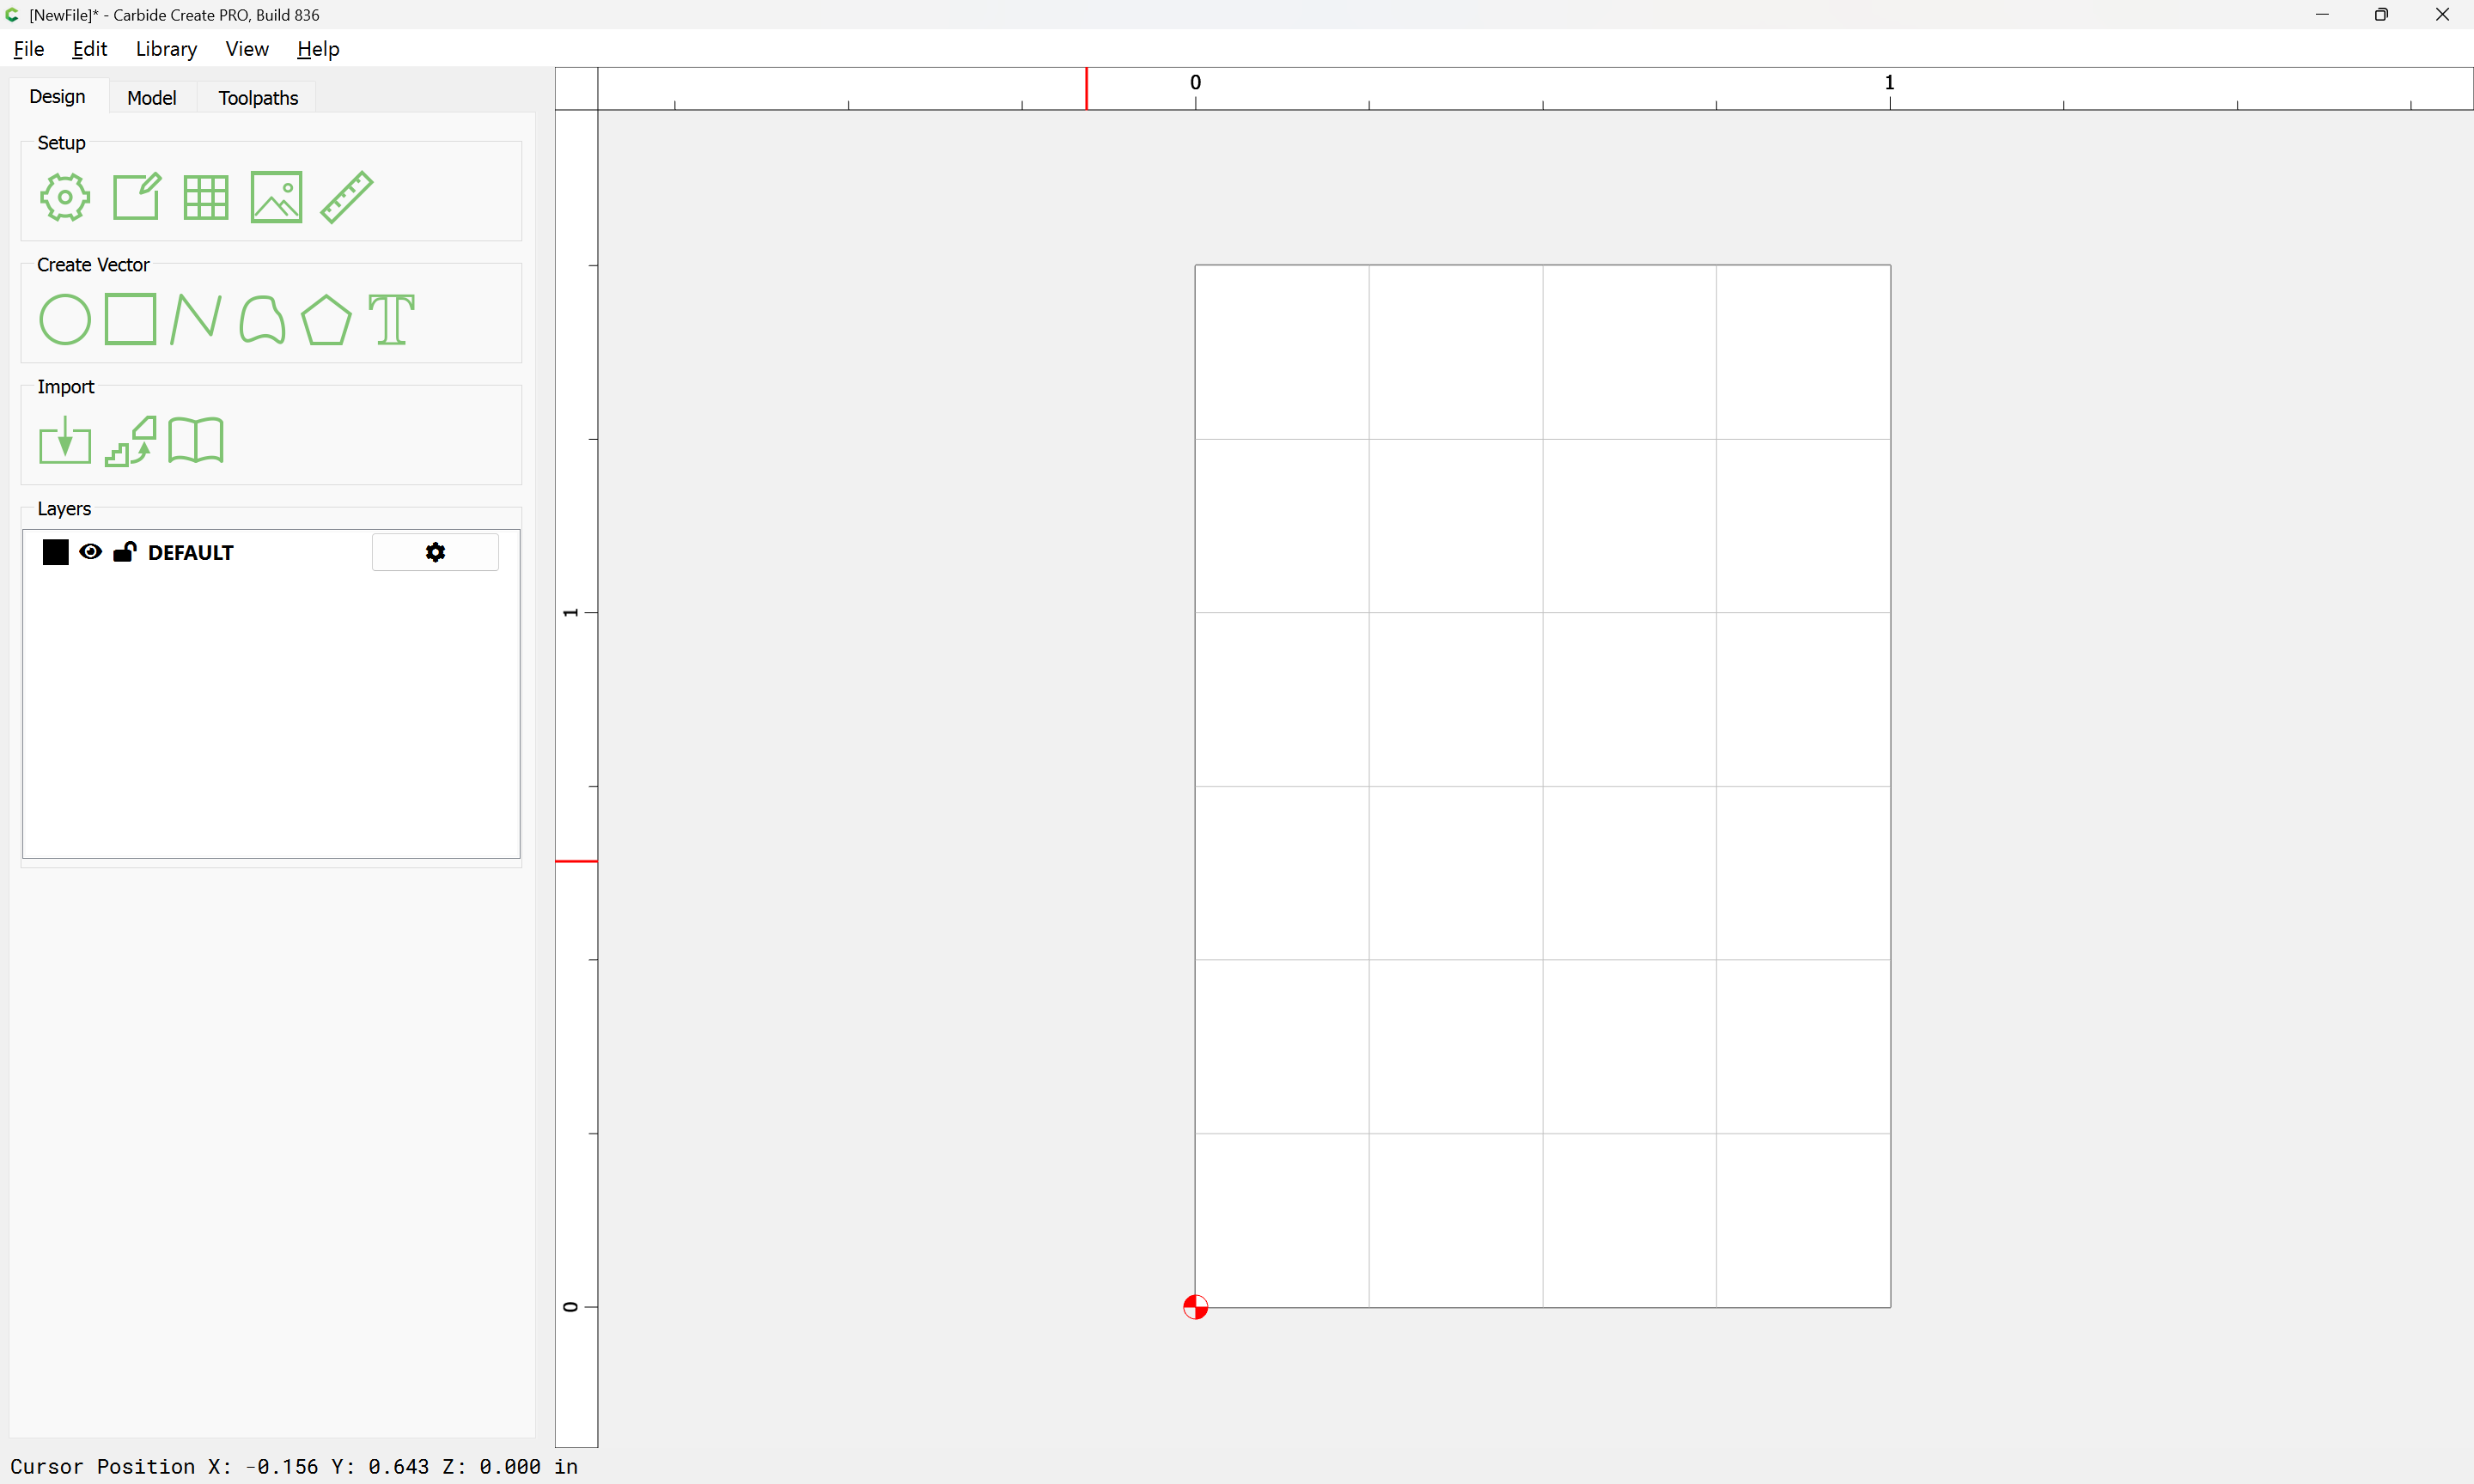The height and width of the screenshot is (1484, 2474).
Task: Open DEFAULT layer settings gear button
Action: tap(435, 552)
